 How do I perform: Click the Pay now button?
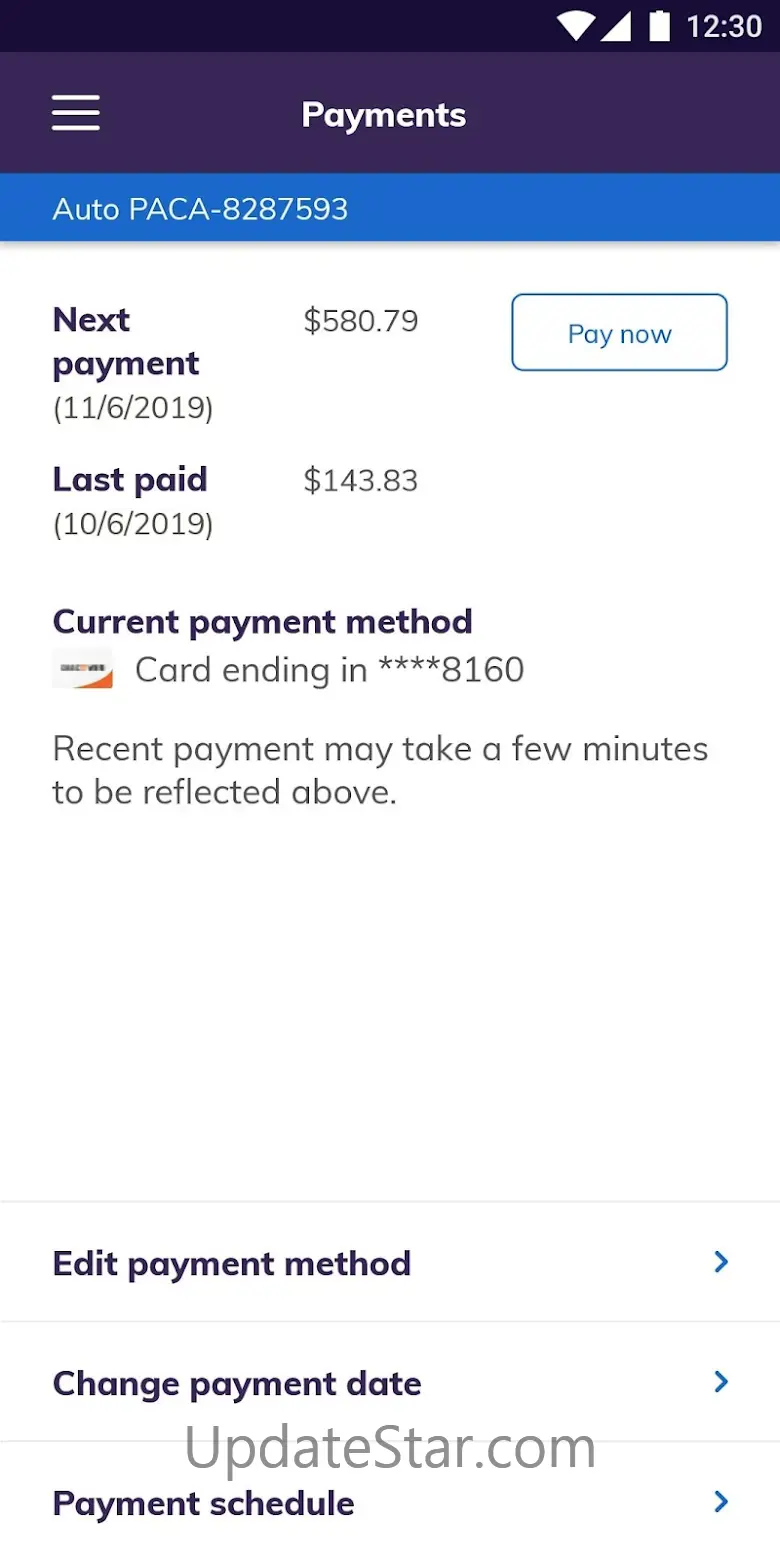tap(619, 333)
